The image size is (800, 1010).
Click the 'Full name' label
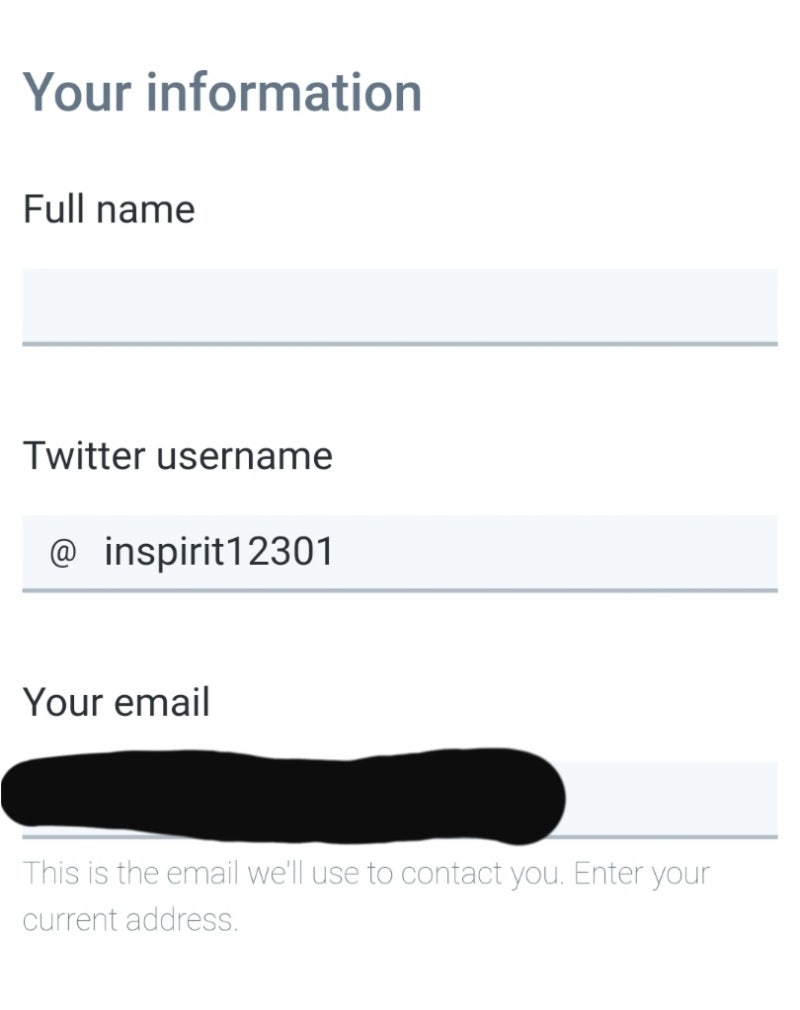click(x=108, y=210)
